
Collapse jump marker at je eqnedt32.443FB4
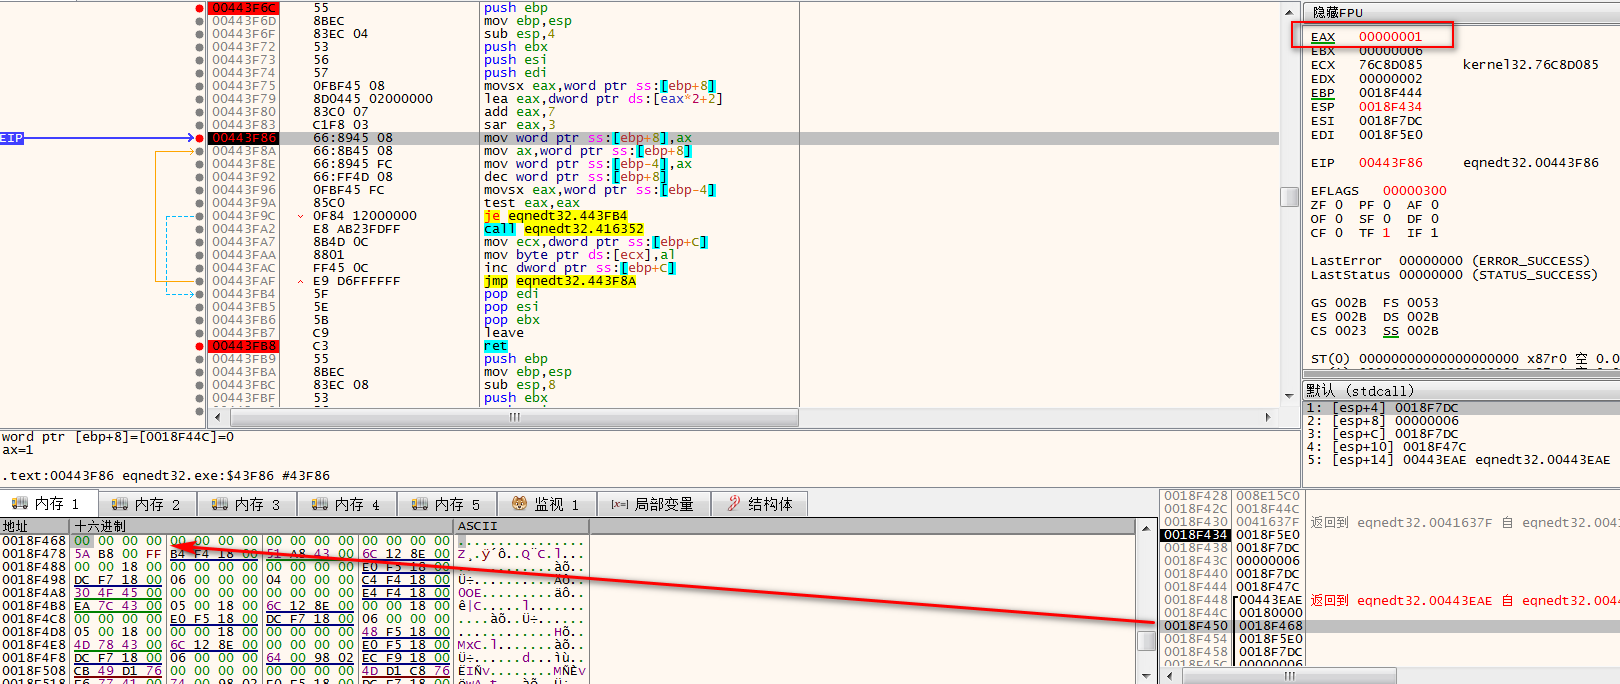pyautogui.click(x=301, y=216)
